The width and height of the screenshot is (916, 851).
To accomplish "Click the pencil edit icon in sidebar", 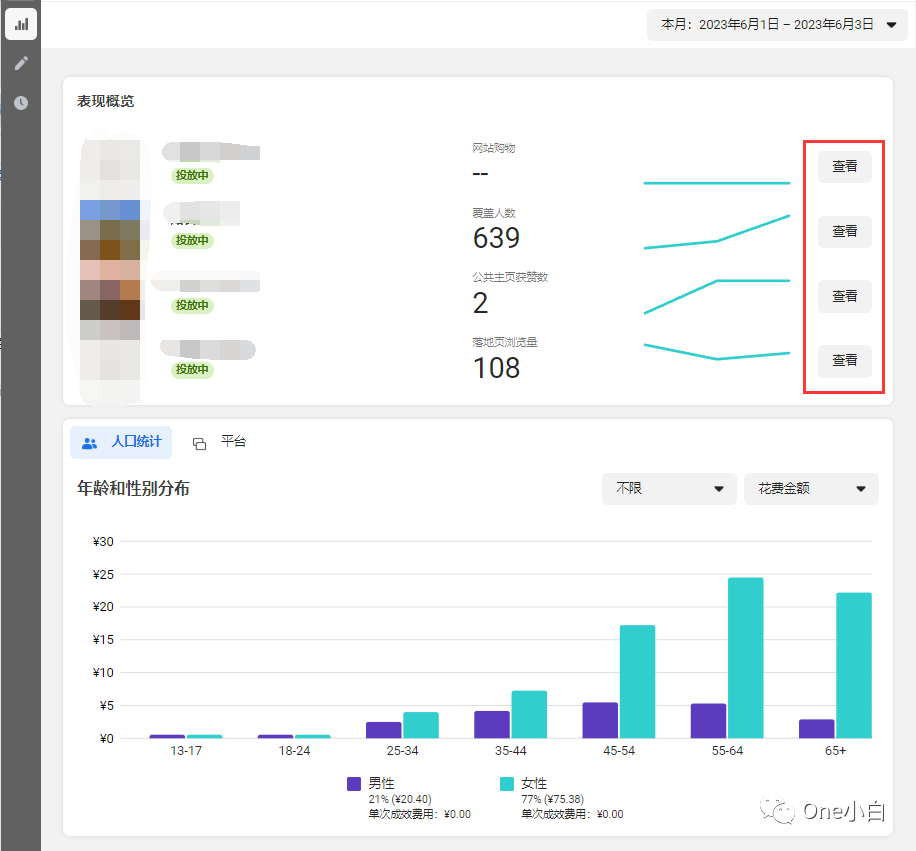I will click(x=20, y=63).
